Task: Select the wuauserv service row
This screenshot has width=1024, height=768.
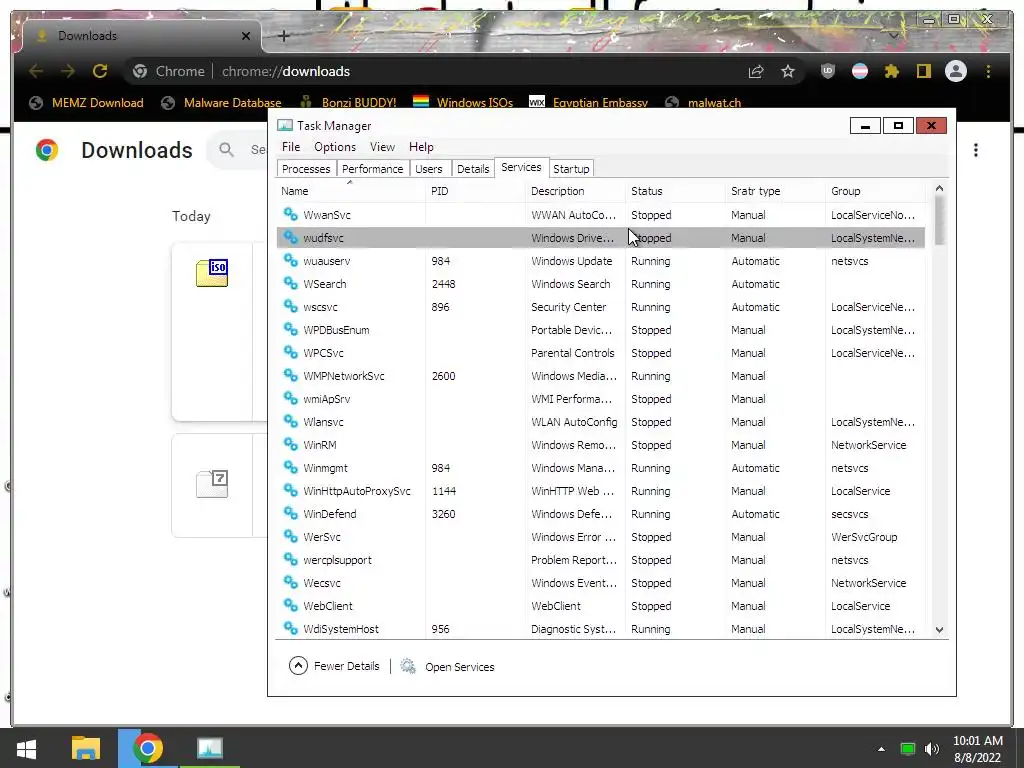Action: point(601,261)
